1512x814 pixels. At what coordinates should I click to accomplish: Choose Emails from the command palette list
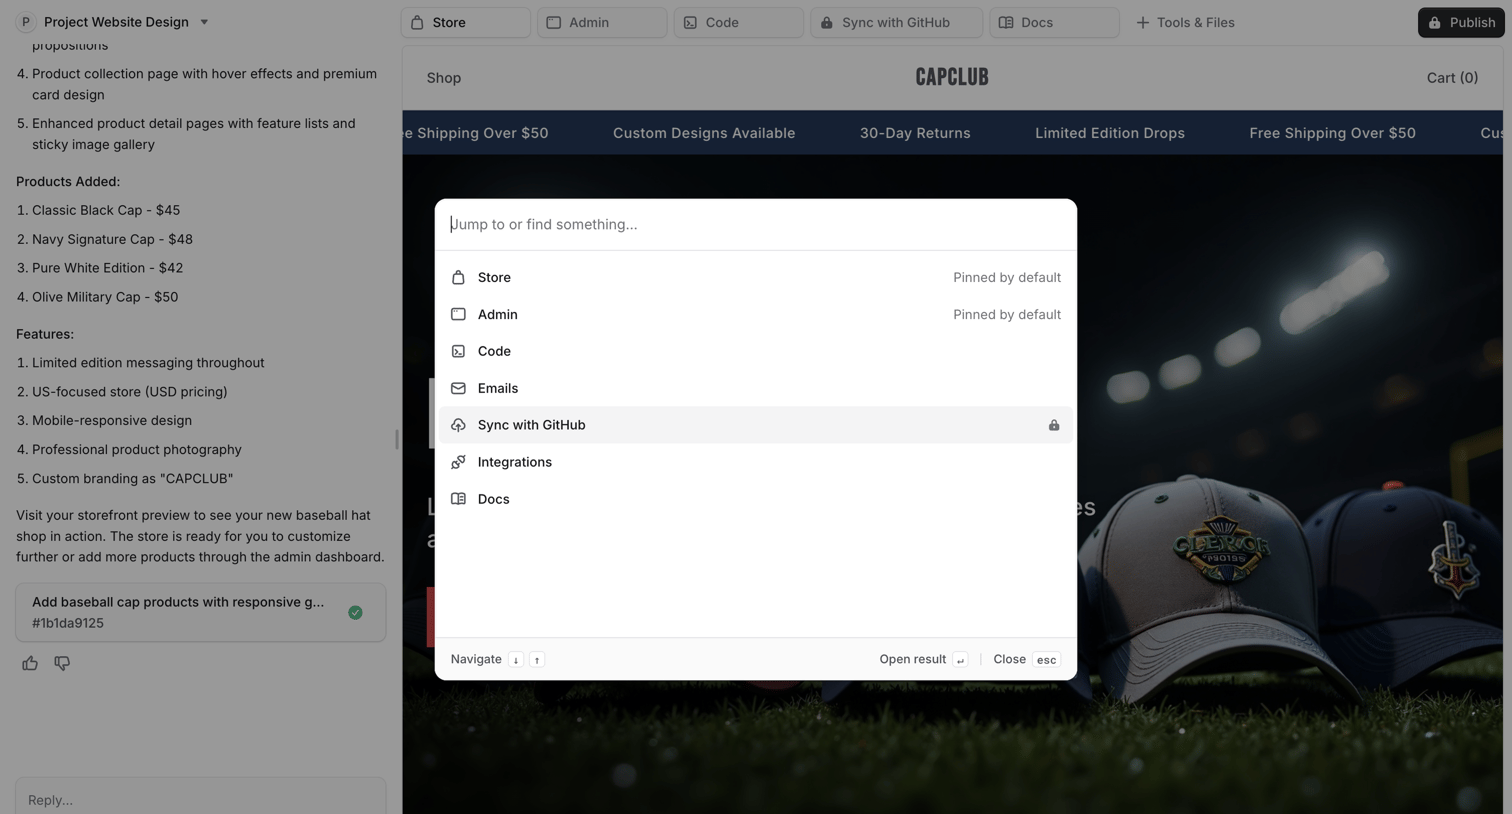(x=756, y=388)
